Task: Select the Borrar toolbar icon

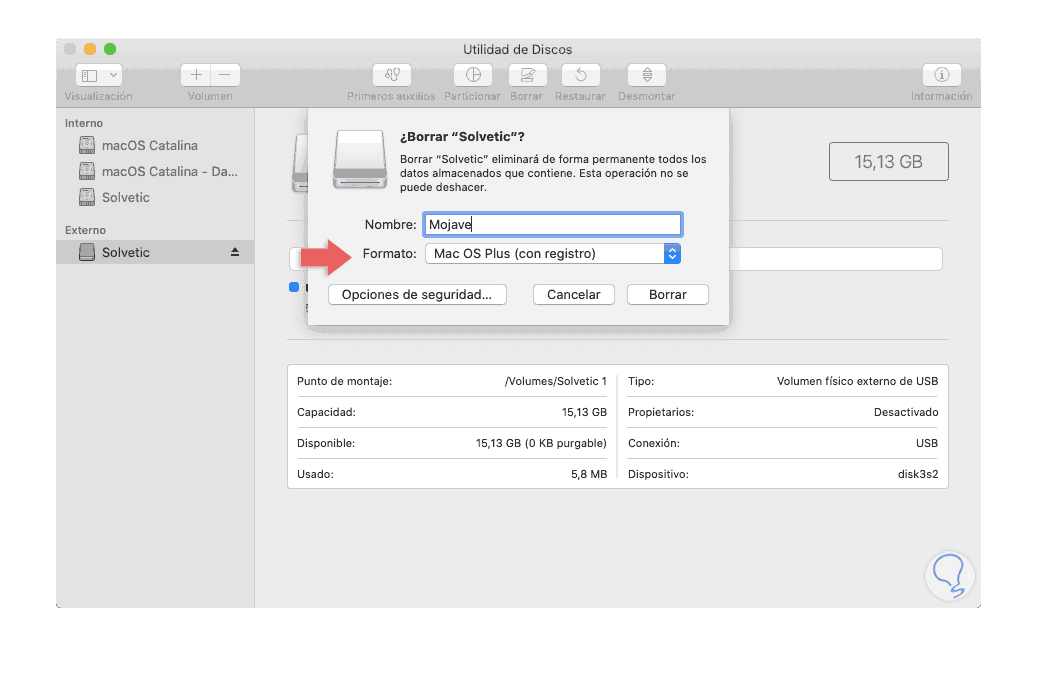Action: click(x=527, y=75)
